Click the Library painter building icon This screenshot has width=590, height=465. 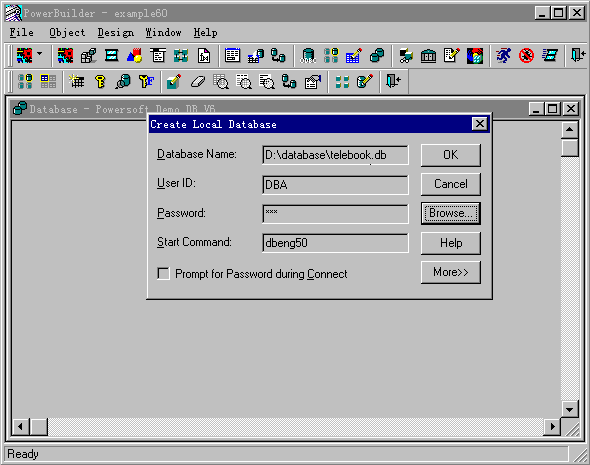pos(428,56)
